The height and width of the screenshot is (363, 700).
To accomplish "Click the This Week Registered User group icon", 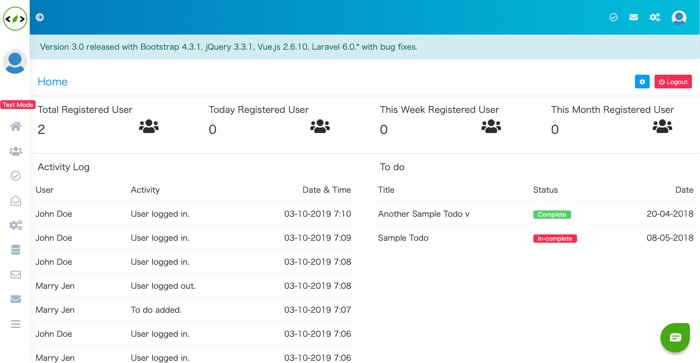I will pos(491,126).
